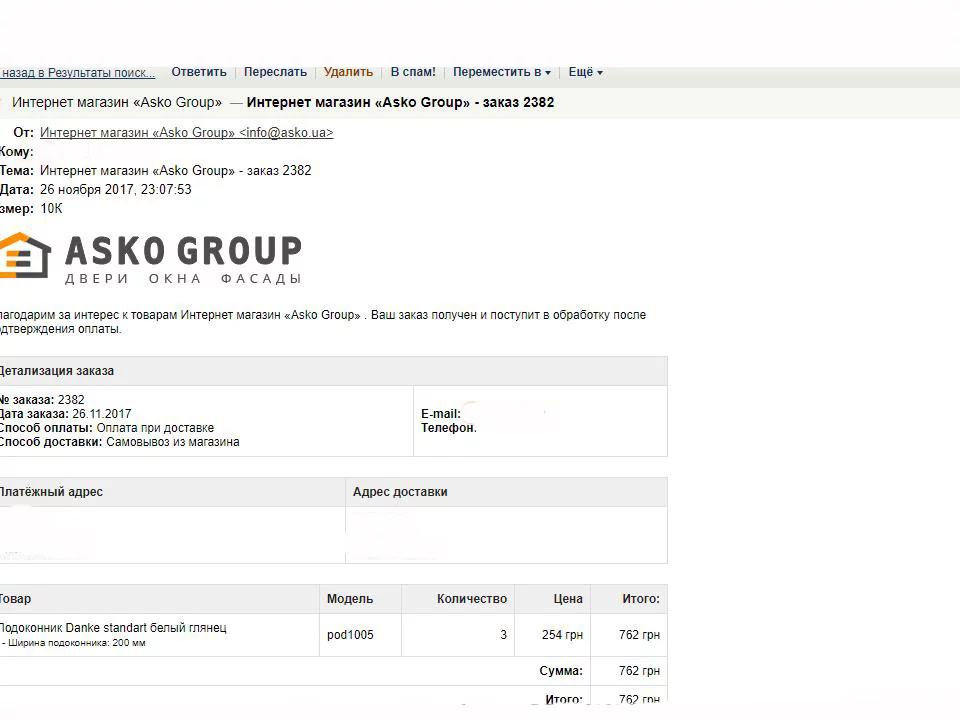Select date text 26 ноября 2017, 23:07:53
Viewport: 960px width, 720px height.
coord(116,189)
